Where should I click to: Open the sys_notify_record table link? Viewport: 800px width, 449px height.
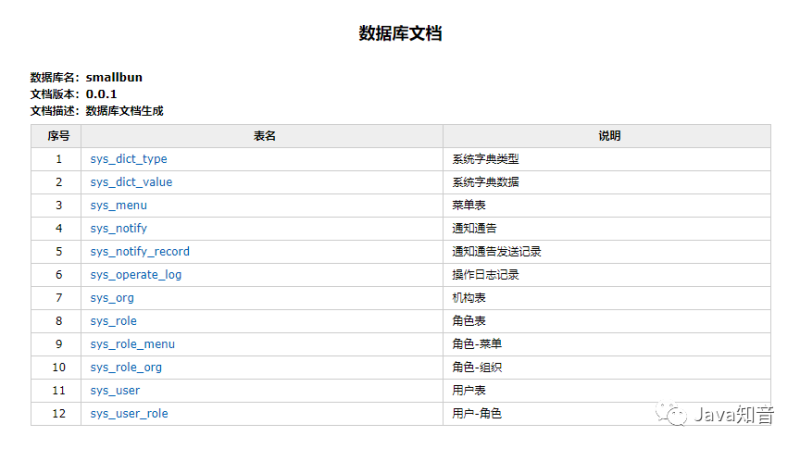coord(139,251)
